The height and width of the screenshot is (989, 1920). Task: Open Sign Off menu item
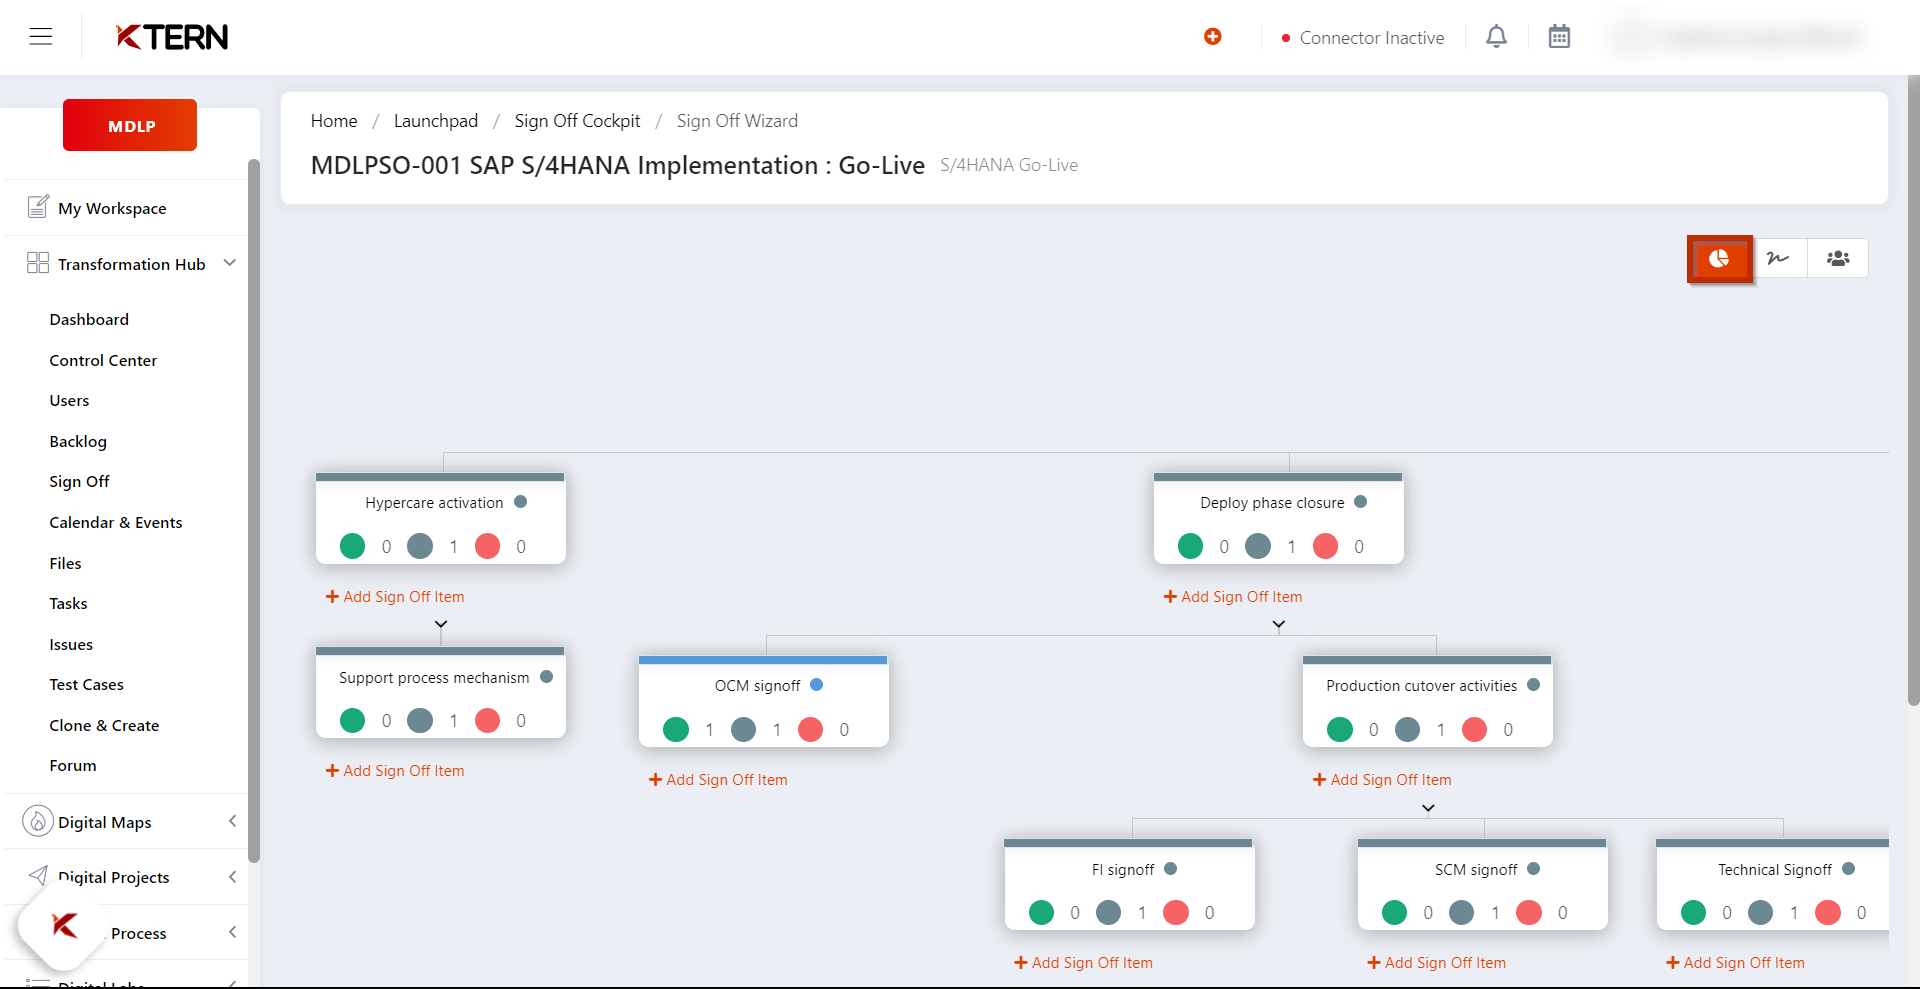(79, 481)
